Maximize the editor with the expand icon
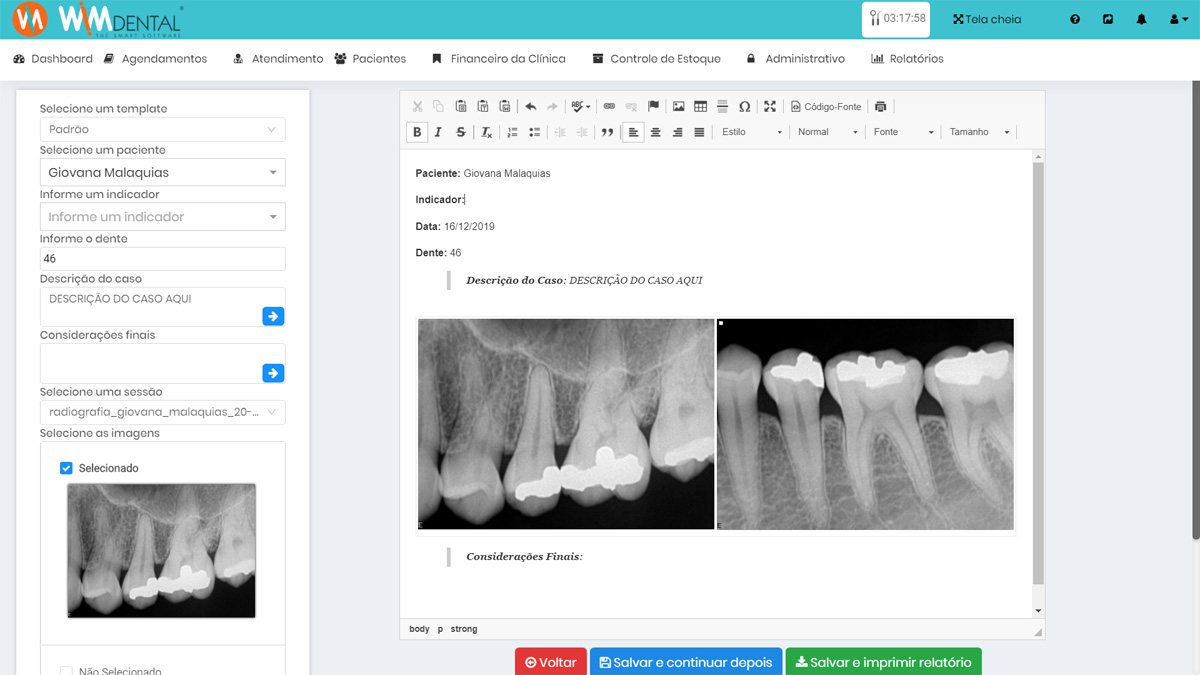 tap(769, 106)
